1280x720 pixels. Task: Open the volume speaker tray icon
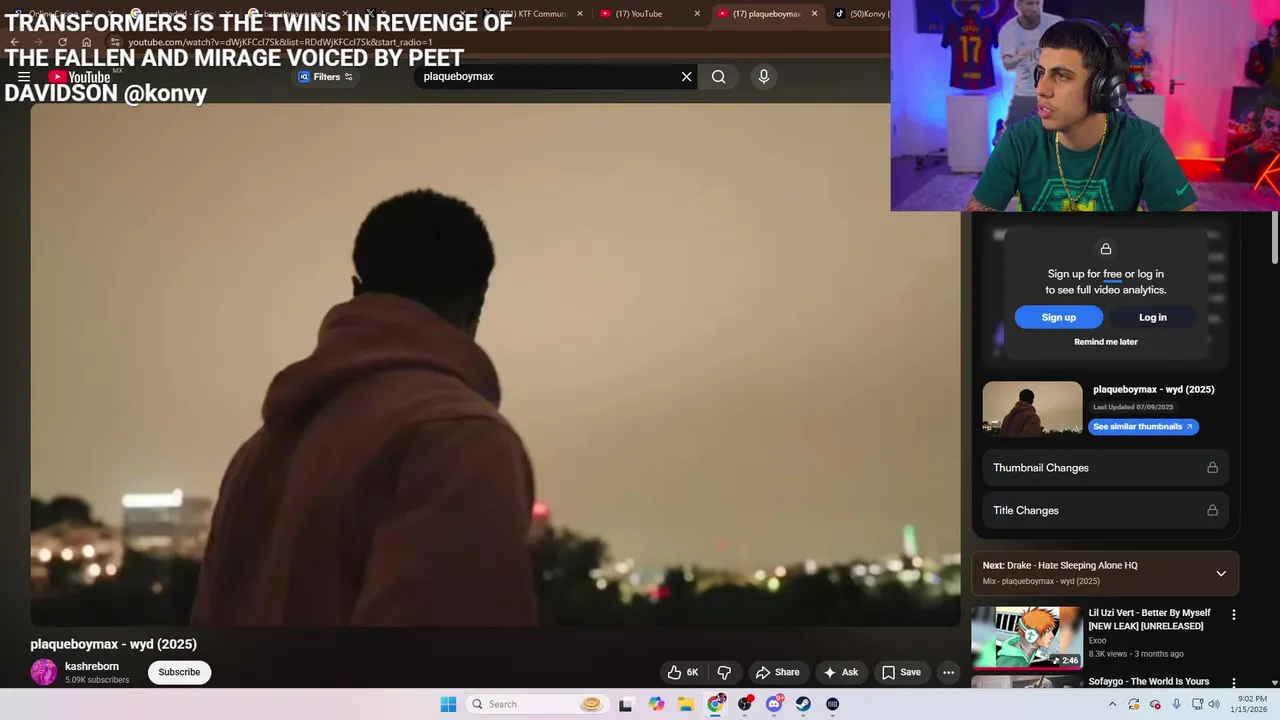pos(1214,704)
